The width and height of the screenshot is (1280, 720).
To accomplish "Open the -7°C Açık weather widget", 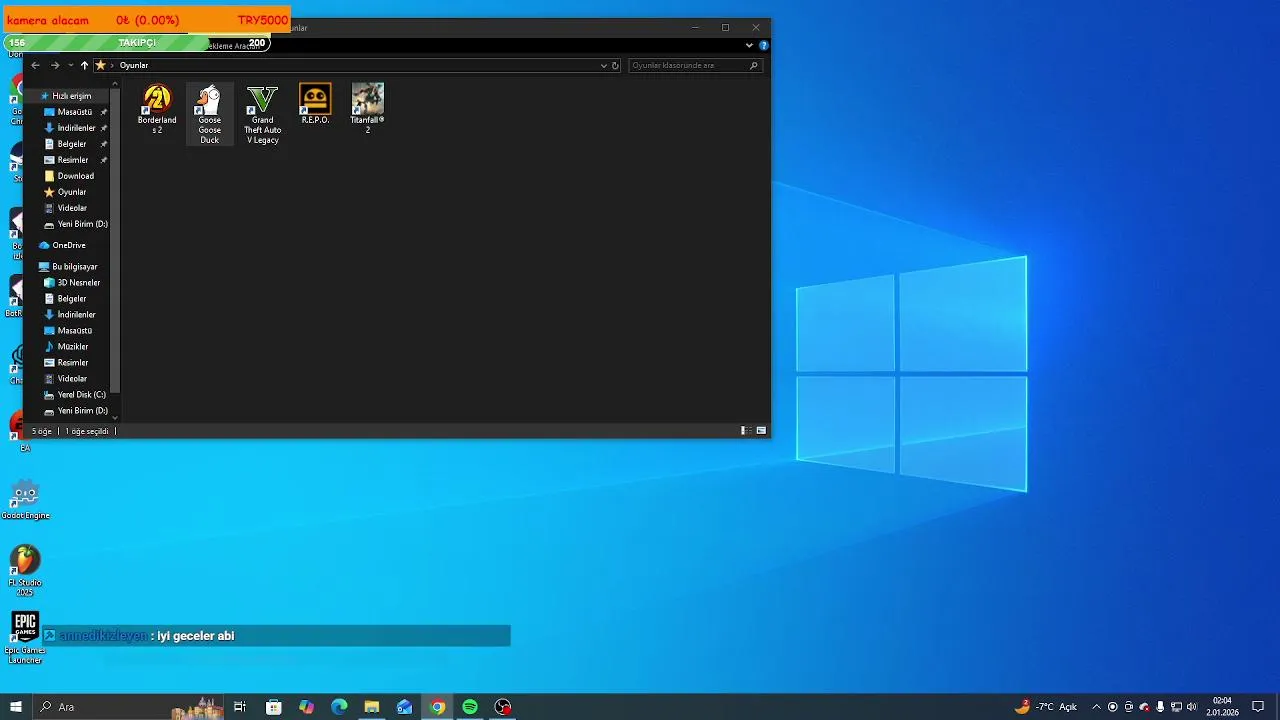I will 1046,707.
